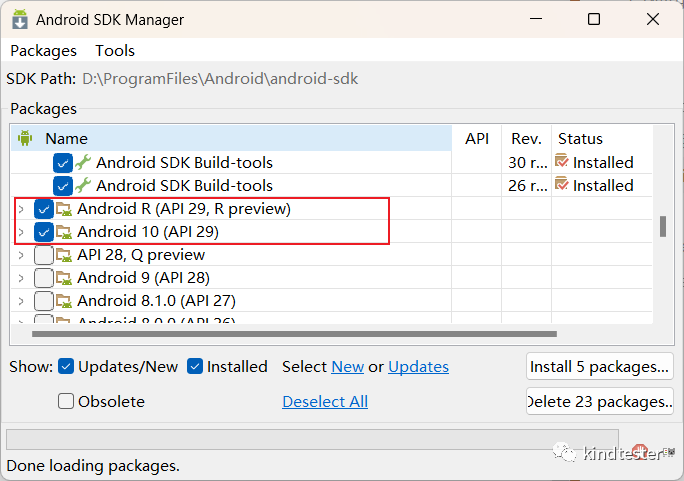Enable the Obsolete checkbox
This screenshot has height=481, width=684.
pos(66,401)
